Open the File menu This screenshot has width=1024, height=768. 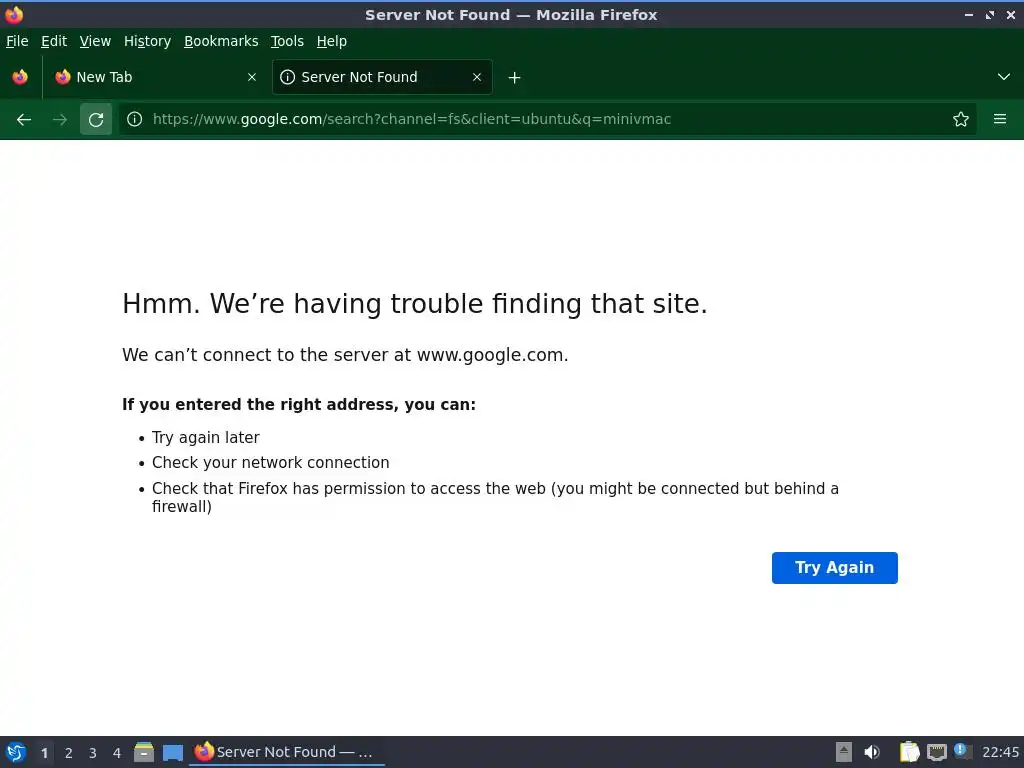17,41
